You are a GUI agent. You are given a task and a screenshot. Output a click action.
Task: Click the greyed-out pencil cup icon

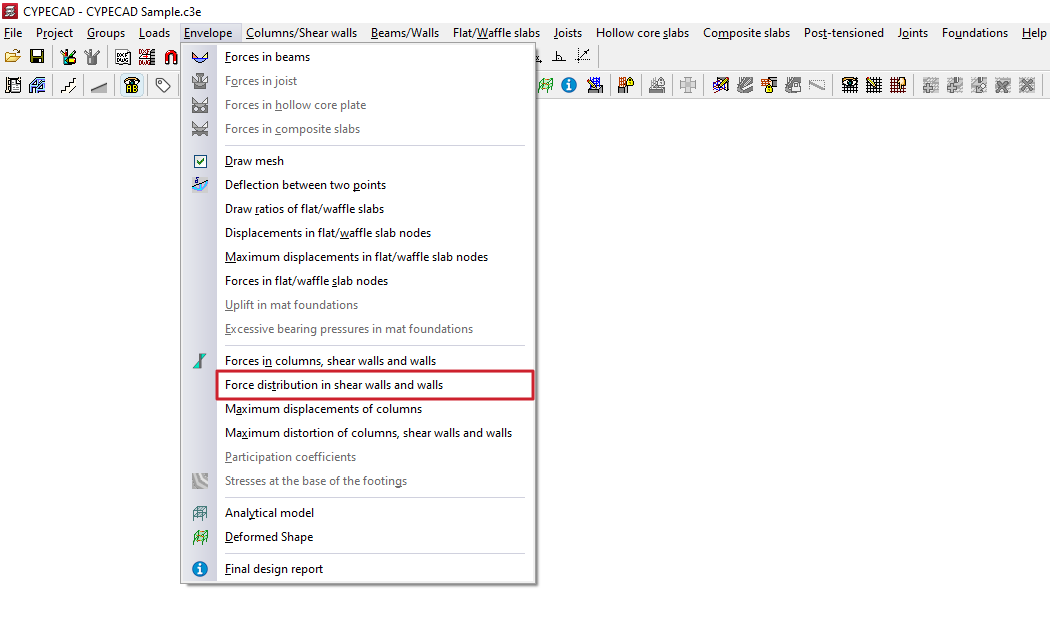click(92, 57)
